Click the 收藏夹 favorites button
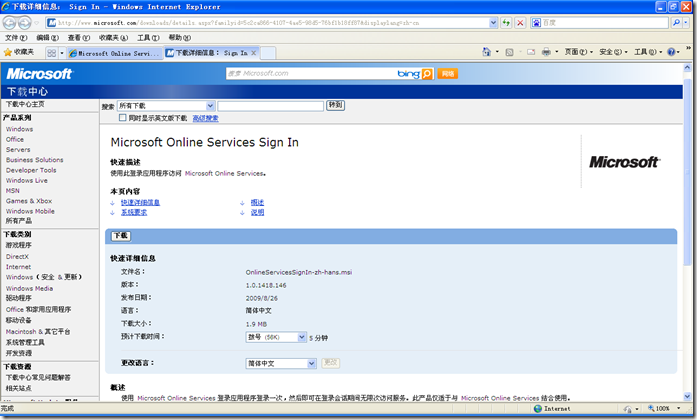 click(x=19, y=52)
